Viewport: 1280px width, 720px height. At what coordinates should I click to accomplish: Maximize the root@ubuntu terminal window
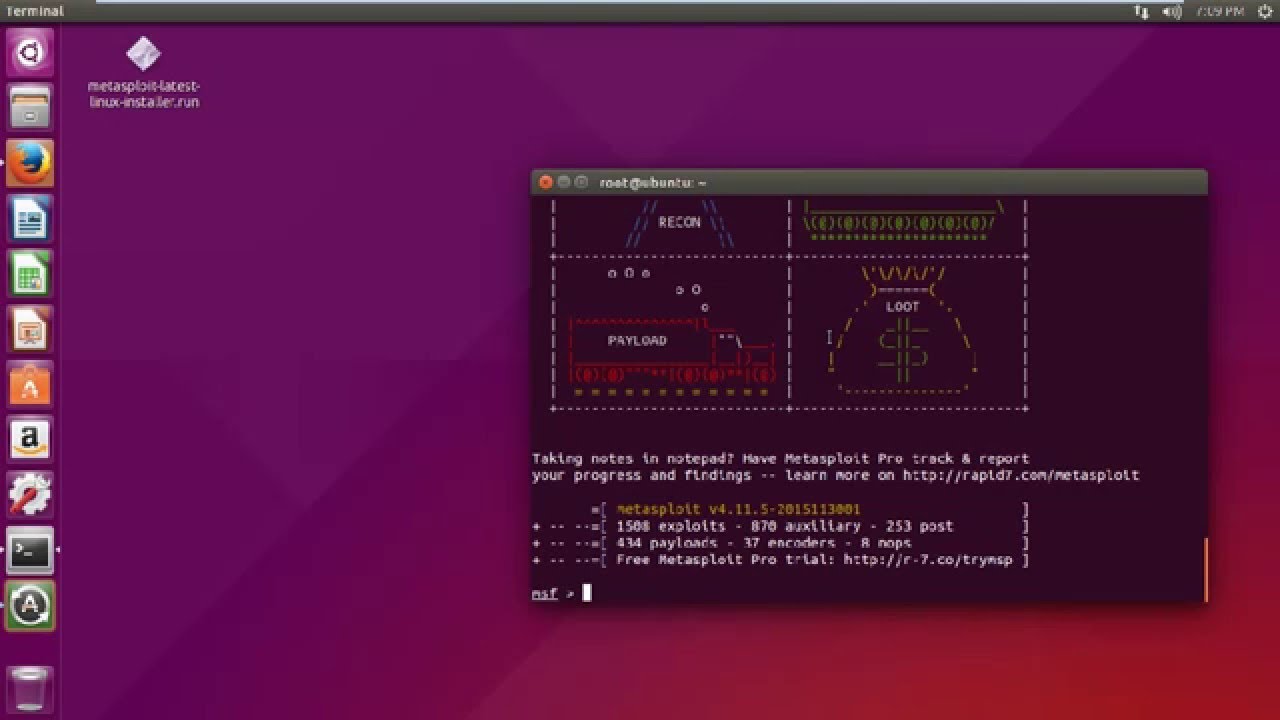(581, 182)
